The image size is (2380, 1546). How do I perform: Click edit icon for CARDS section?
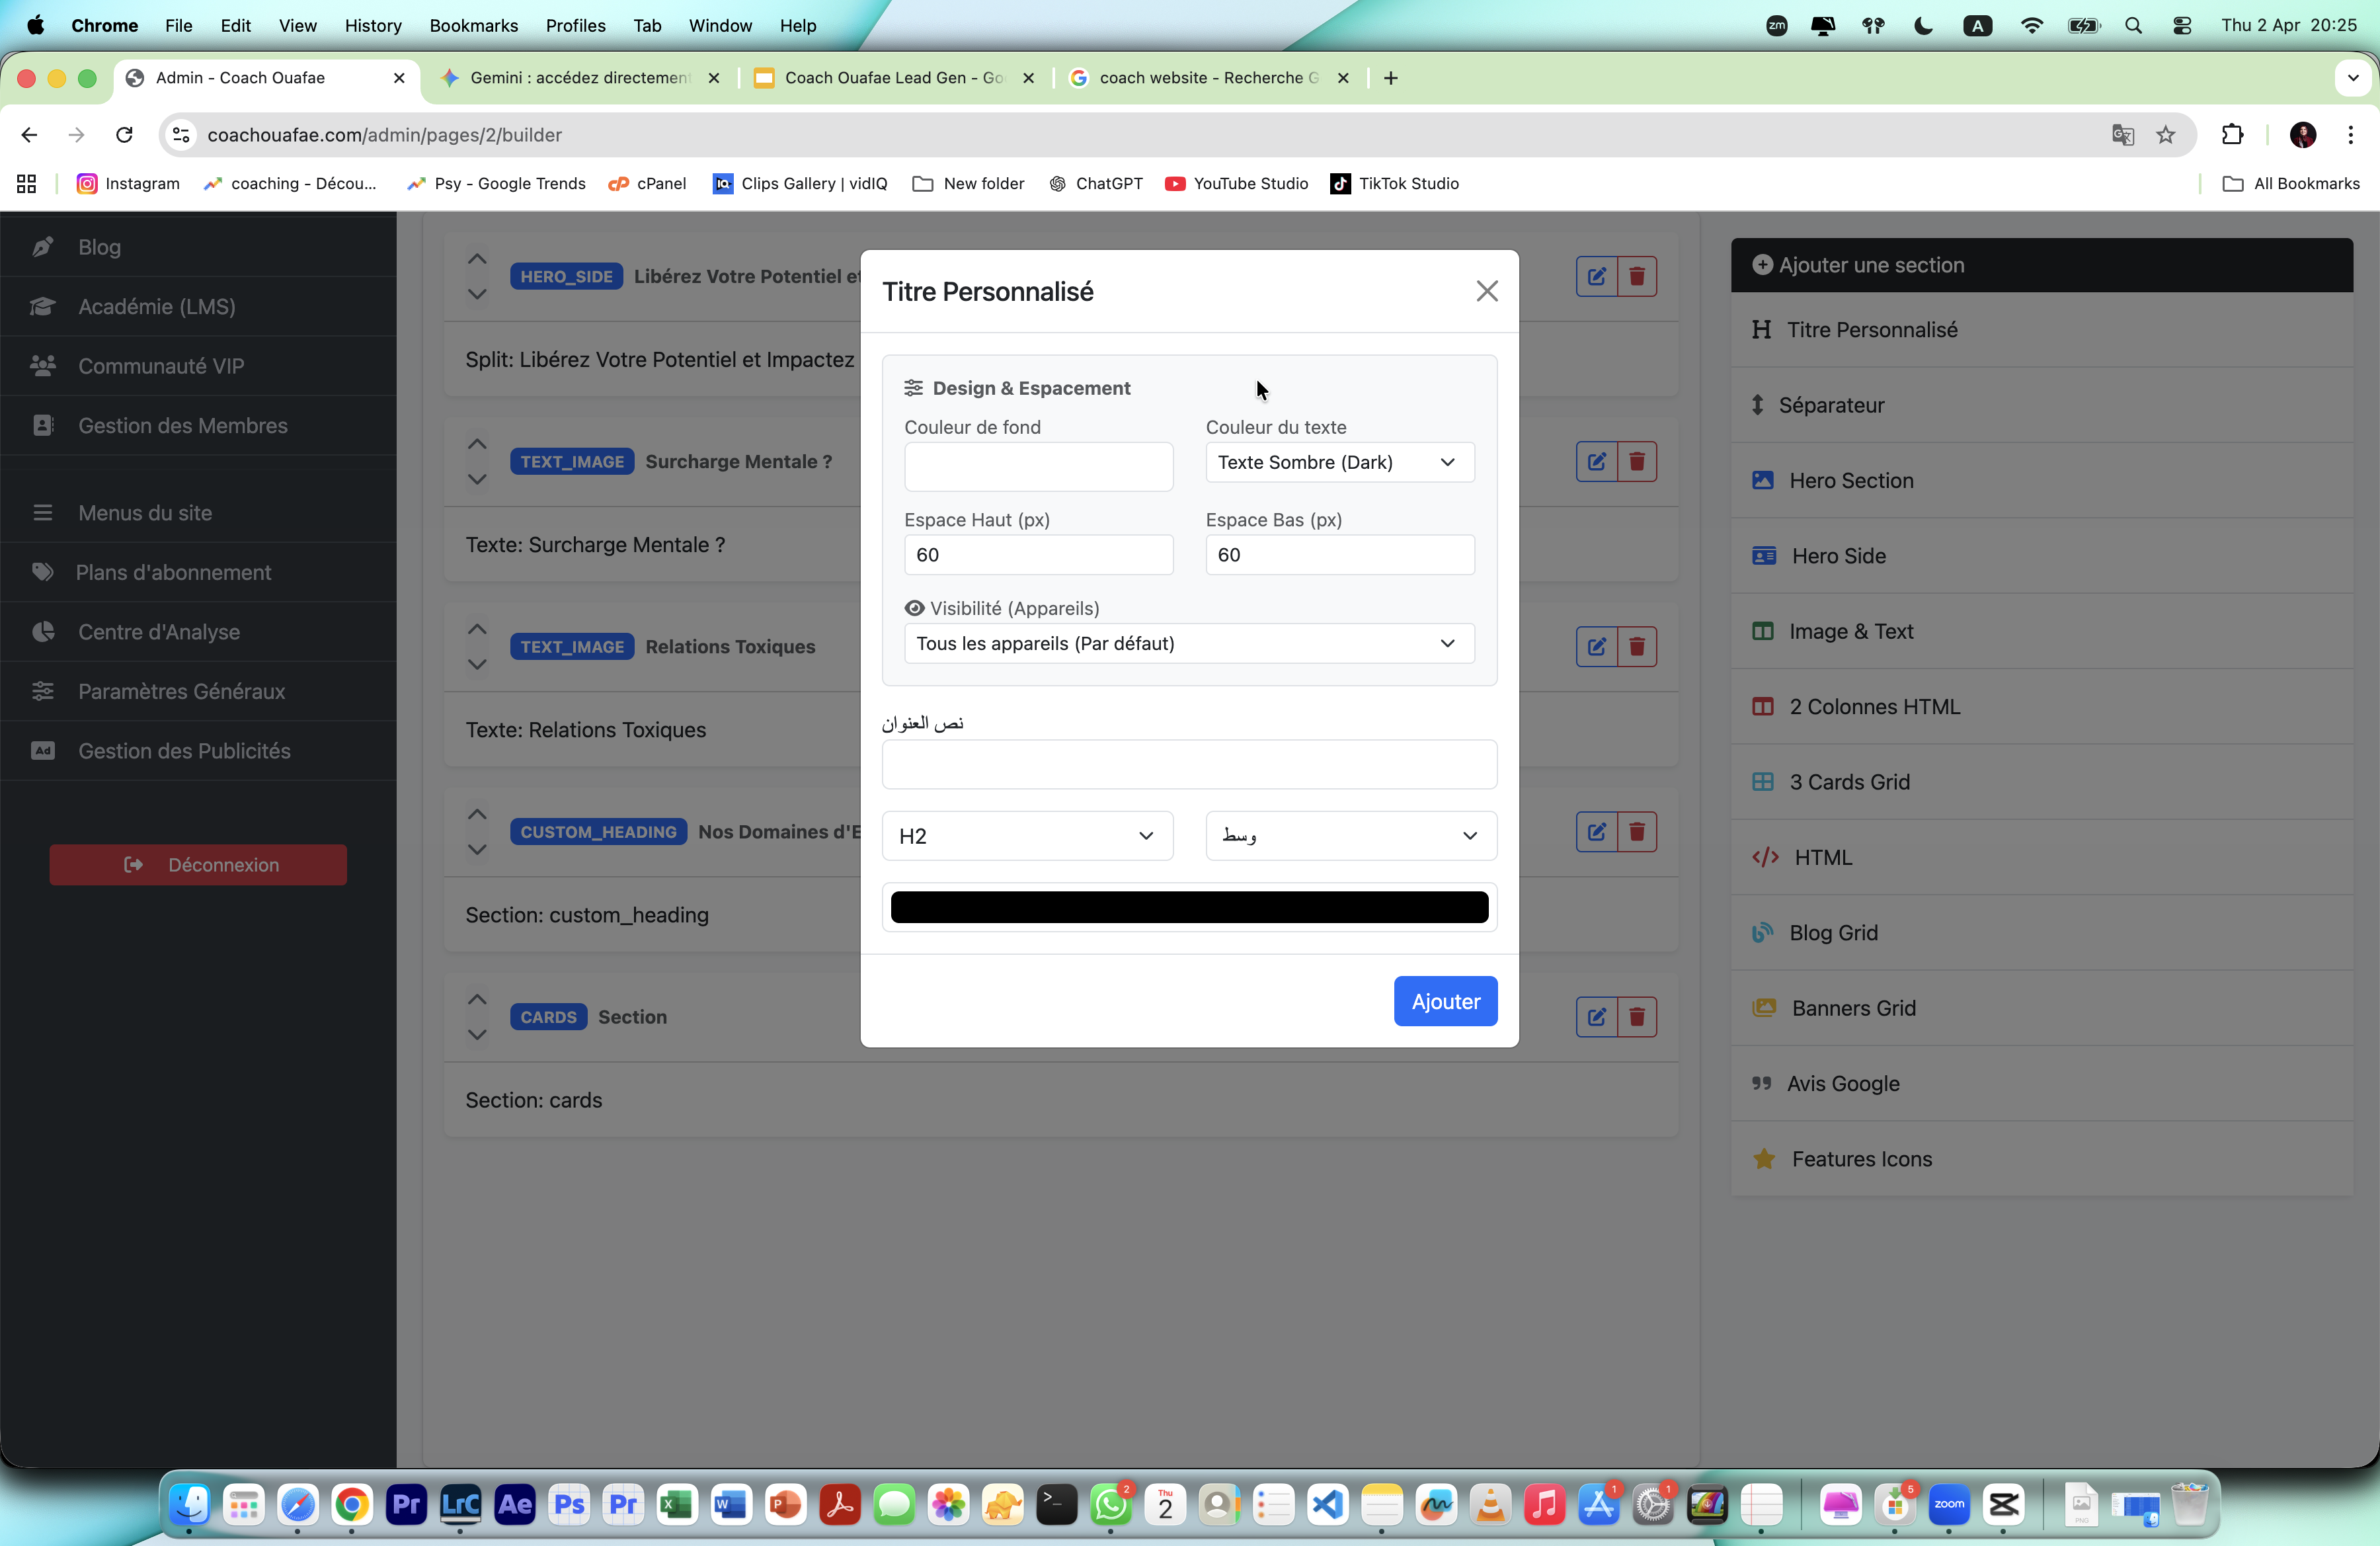pos(1596,1016)
